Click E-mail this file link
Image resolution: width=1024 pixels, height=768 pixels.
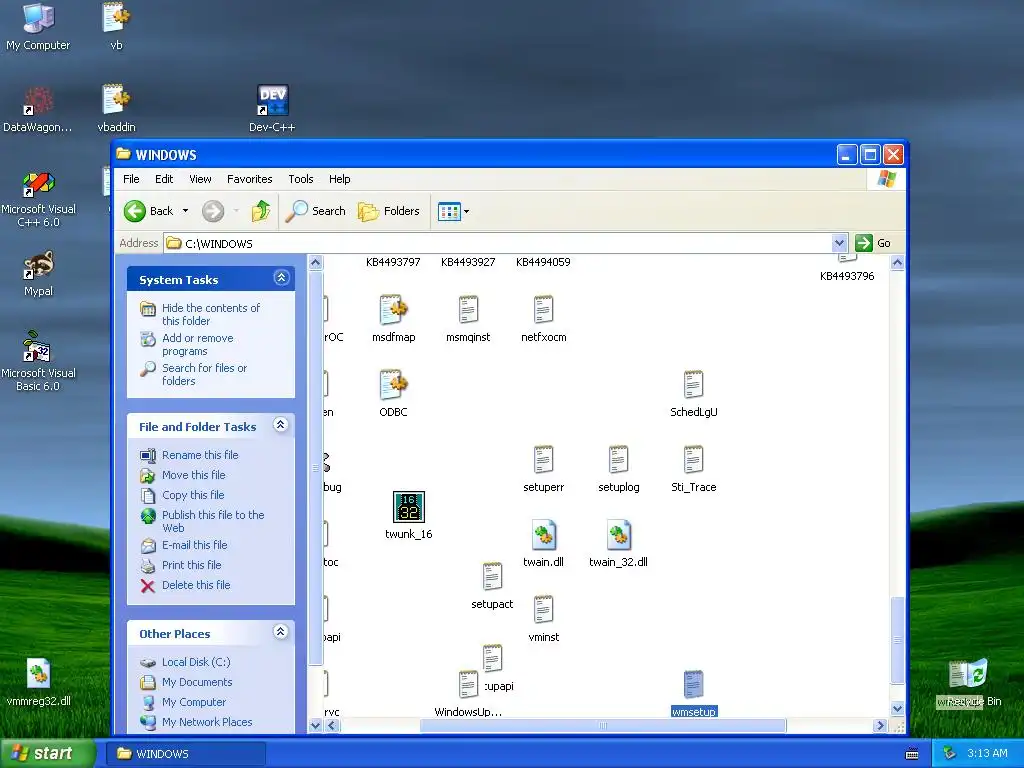pos(195,545)
